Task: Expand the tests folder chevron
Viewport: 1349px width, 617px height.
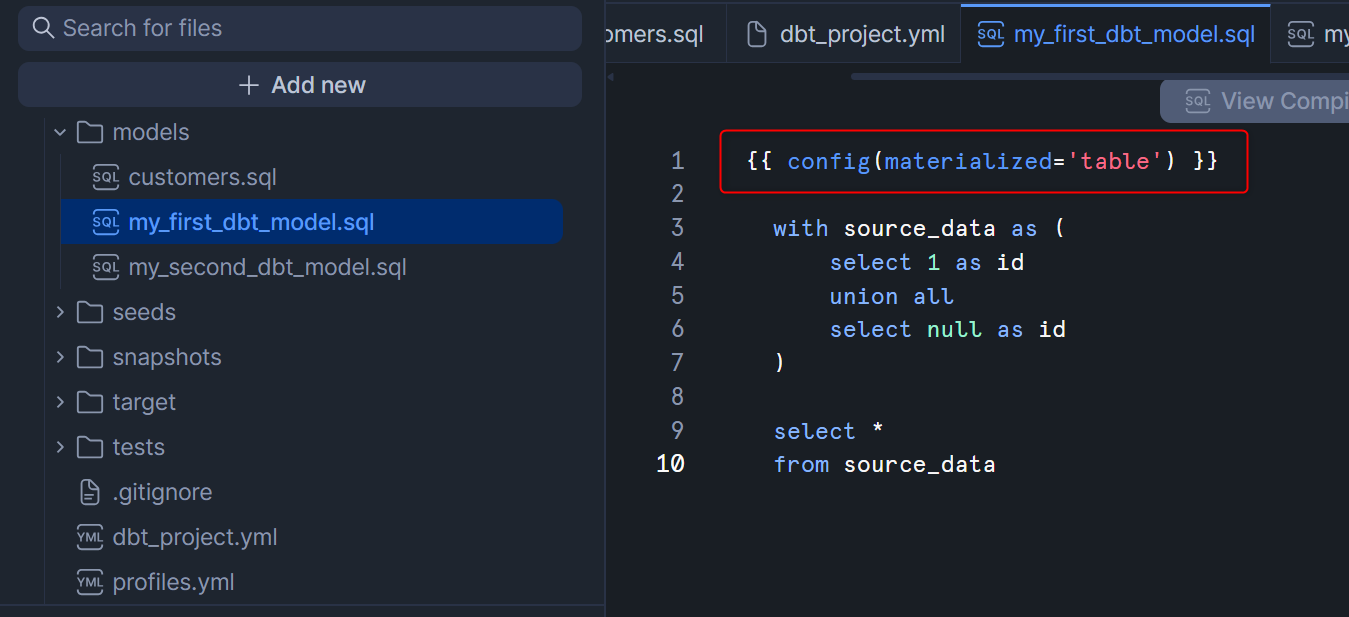Action: (60, 447)
